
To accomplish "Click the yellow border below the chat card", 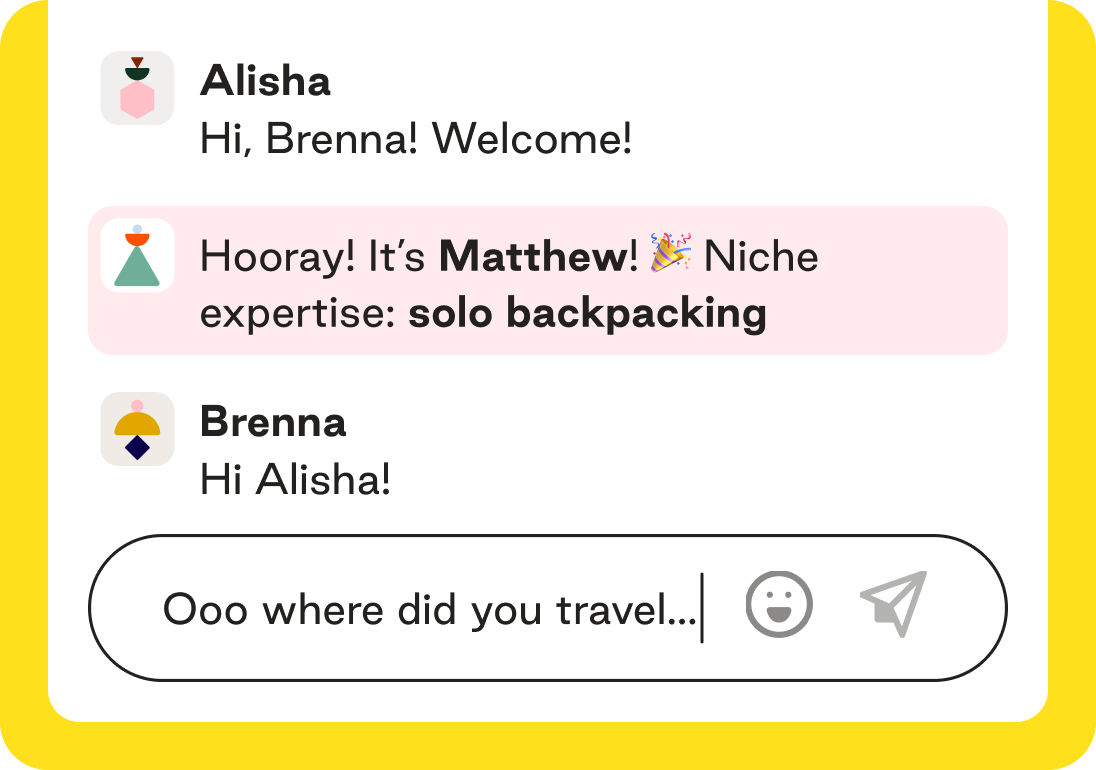I will point(548,747).
